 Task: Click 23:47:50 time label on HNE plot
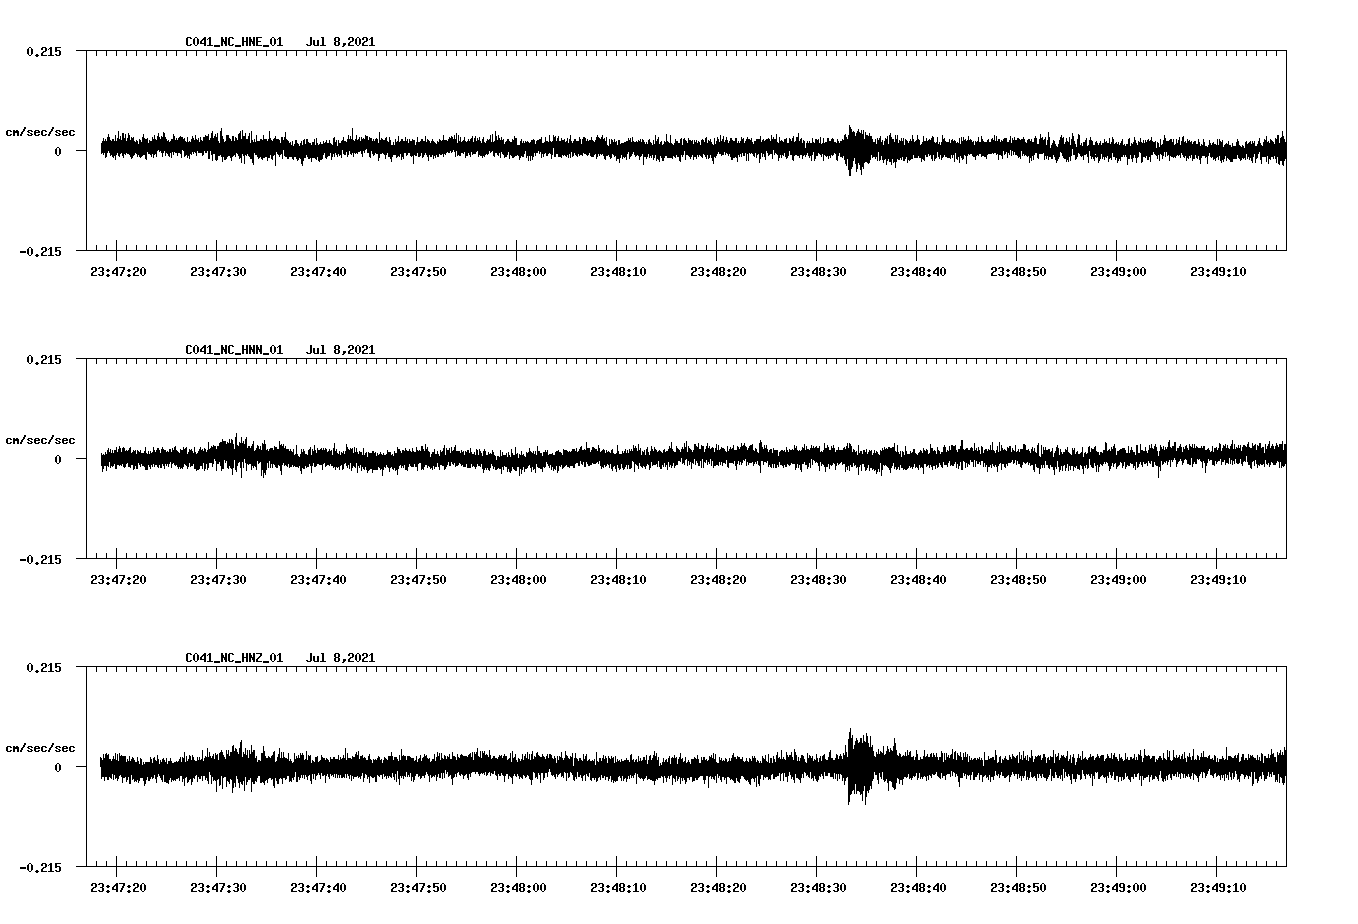click(418, 272)
